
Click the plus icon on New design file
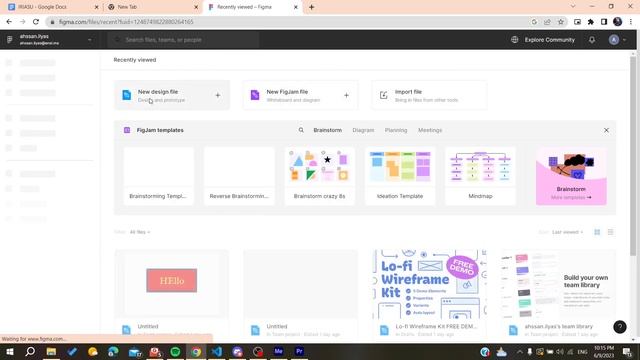tap(218, 95)
